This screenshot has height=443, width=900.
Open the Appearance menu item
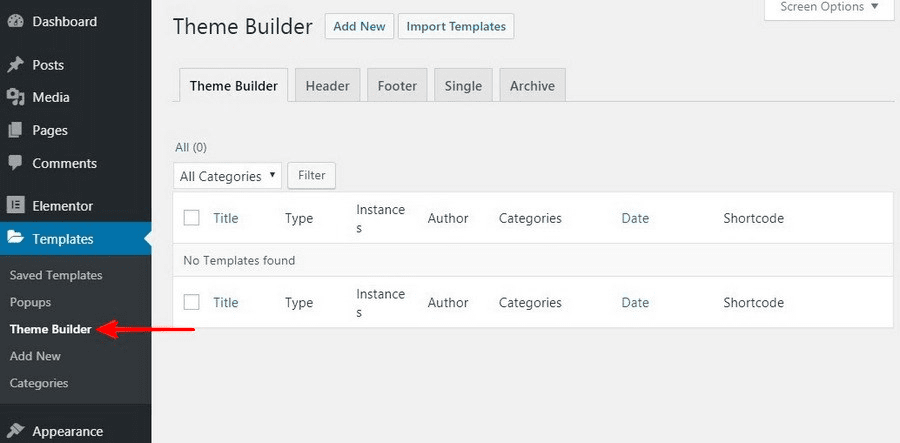point(75,431)
